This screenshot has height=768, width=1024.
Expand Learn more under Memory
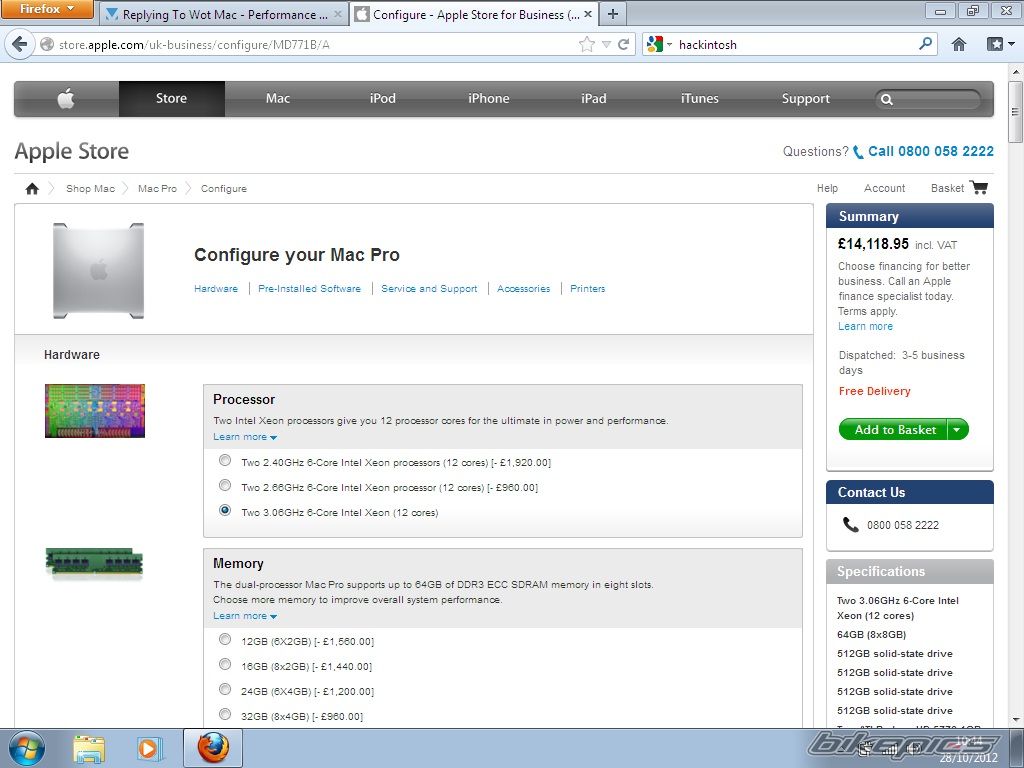[x=245, y=616]
